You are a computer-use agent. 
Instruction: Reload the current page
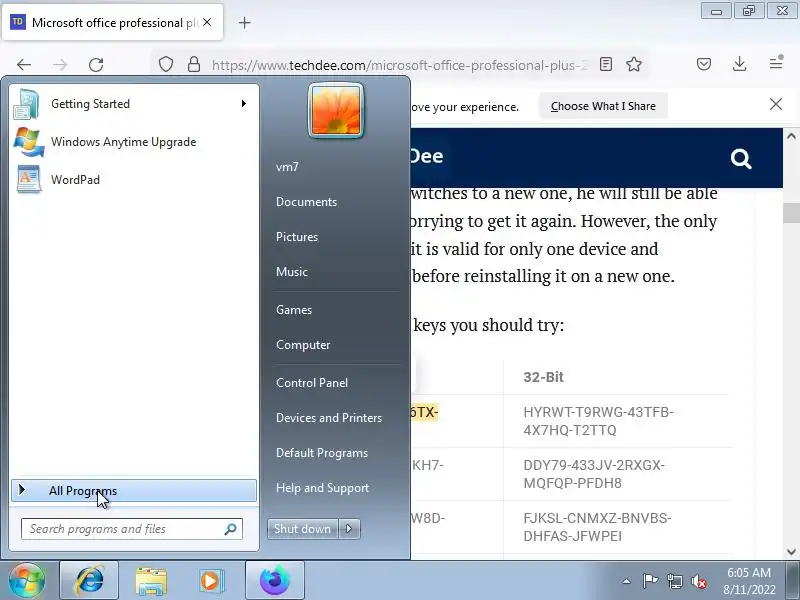point(96,65)
